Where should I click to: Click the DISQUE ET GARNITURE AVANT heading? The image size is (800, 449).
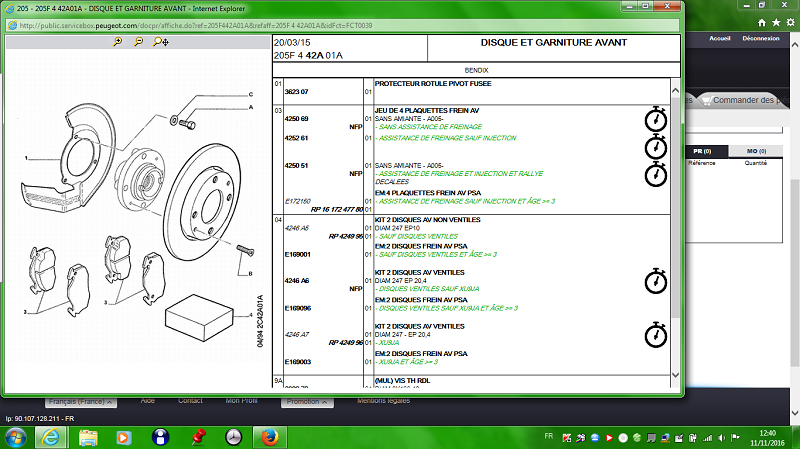(554, 43)
